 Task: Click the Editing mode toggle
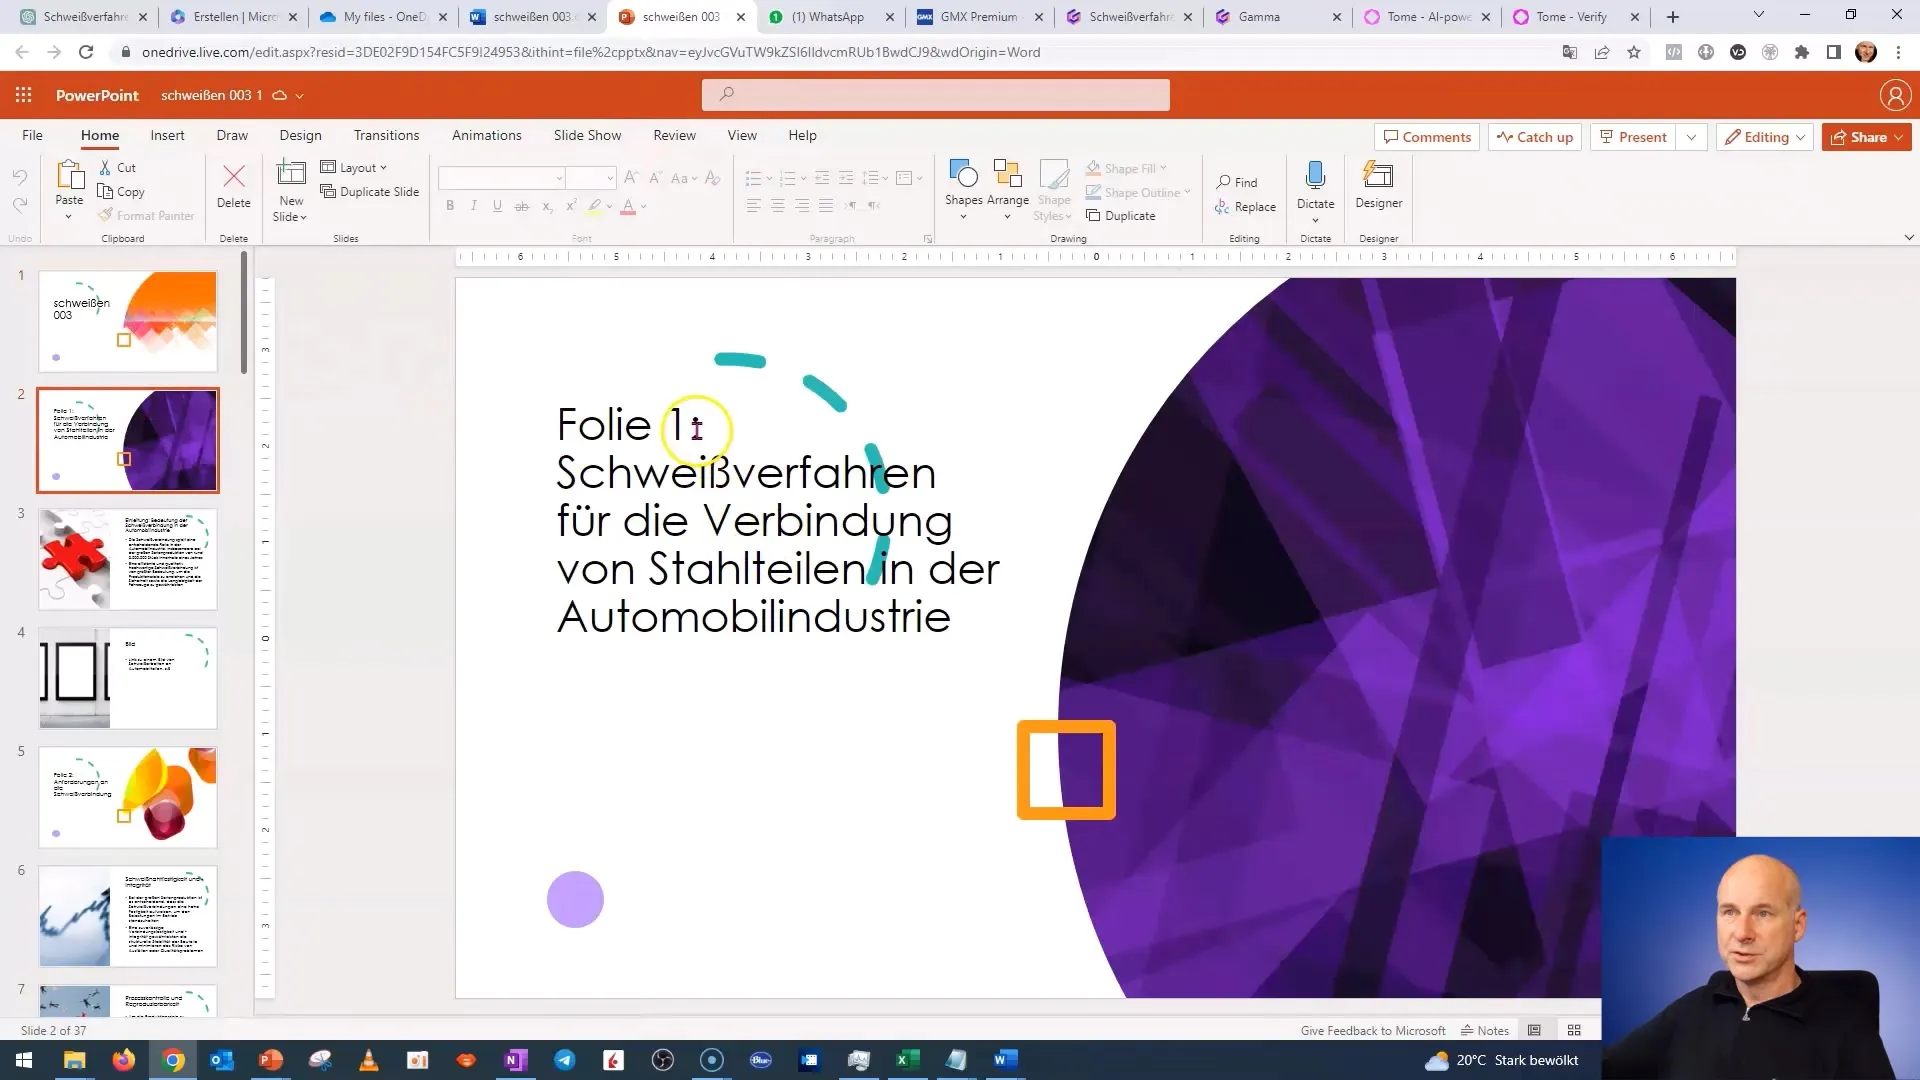1766,137
